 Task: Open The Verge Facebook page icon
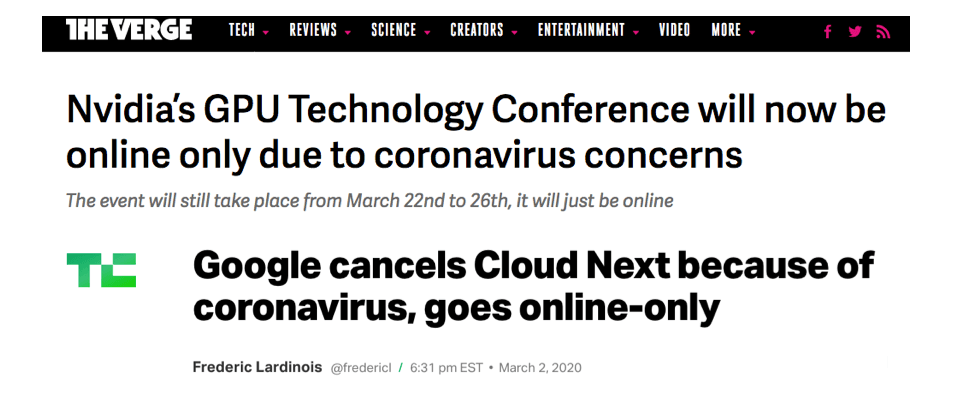(x=827, y=32)
